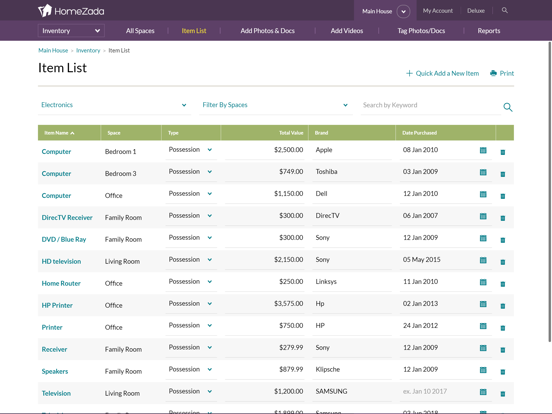This screenshot has width=552, height=414.
Task: Expand the Filter By Spaces dropdown
Action: point(275,105)
